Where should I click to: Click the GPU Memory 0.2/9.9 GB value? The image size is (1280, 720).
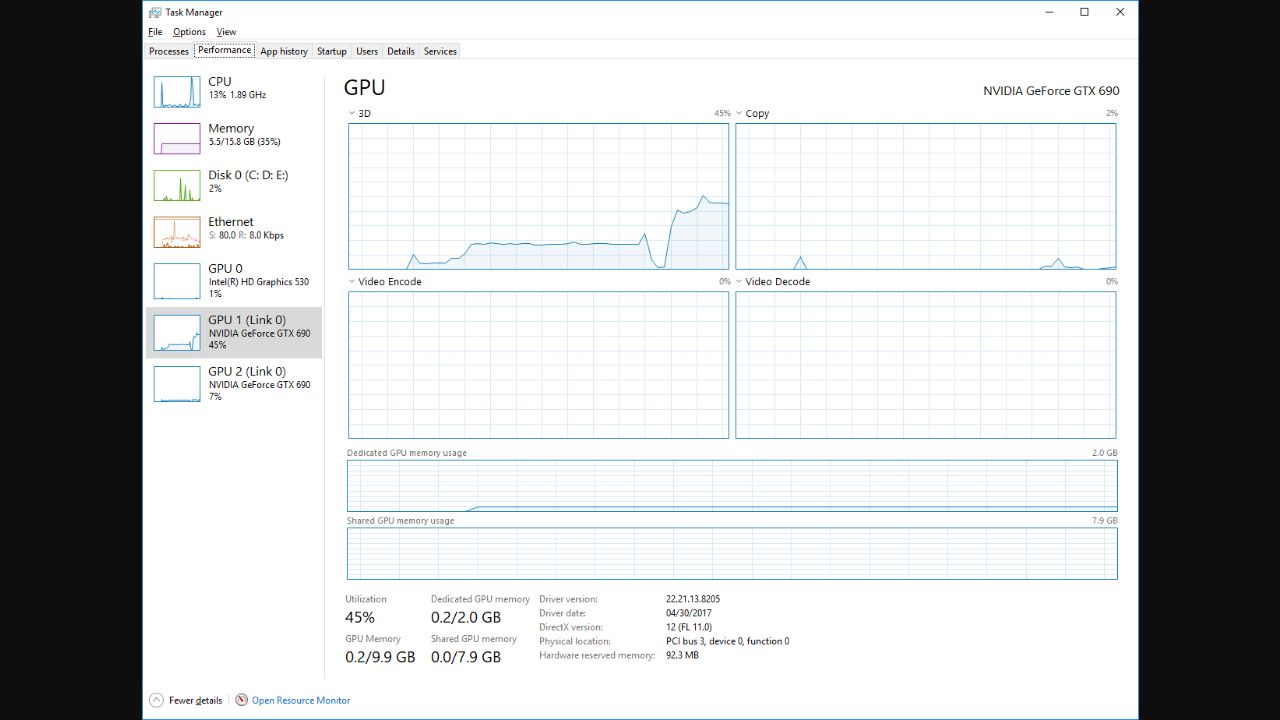click(x=380, y=657)
